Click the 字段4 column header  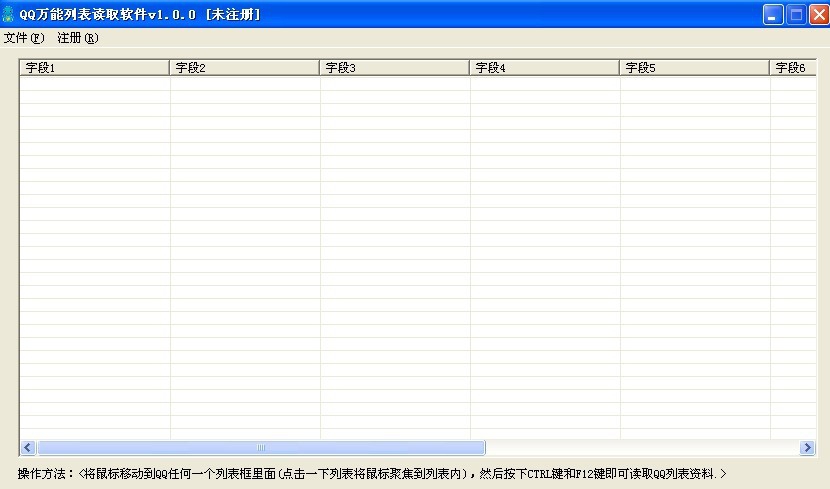click(544, 68)
